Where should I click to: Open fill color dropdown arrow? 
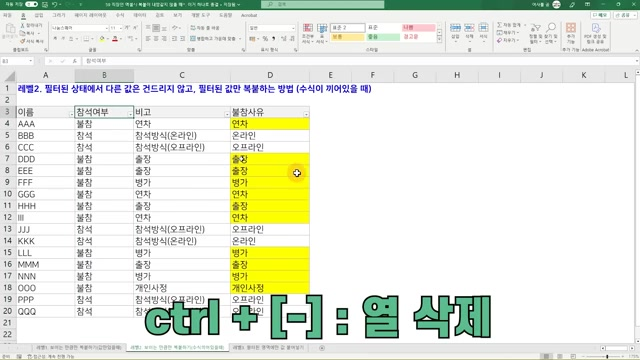pos(108,39)
